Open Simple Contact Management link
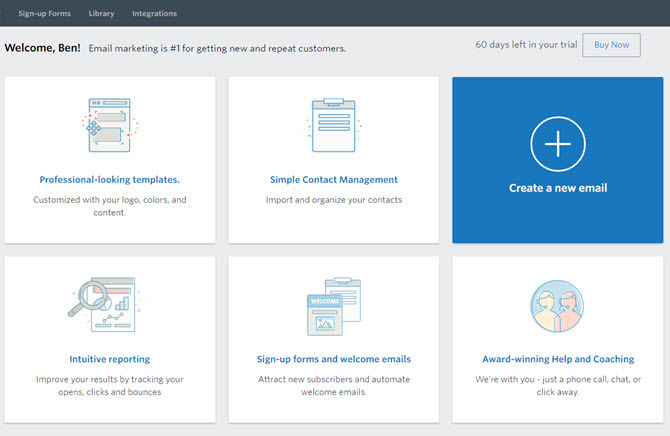Viewport: 670px width, 436px height. coord(334,180)
